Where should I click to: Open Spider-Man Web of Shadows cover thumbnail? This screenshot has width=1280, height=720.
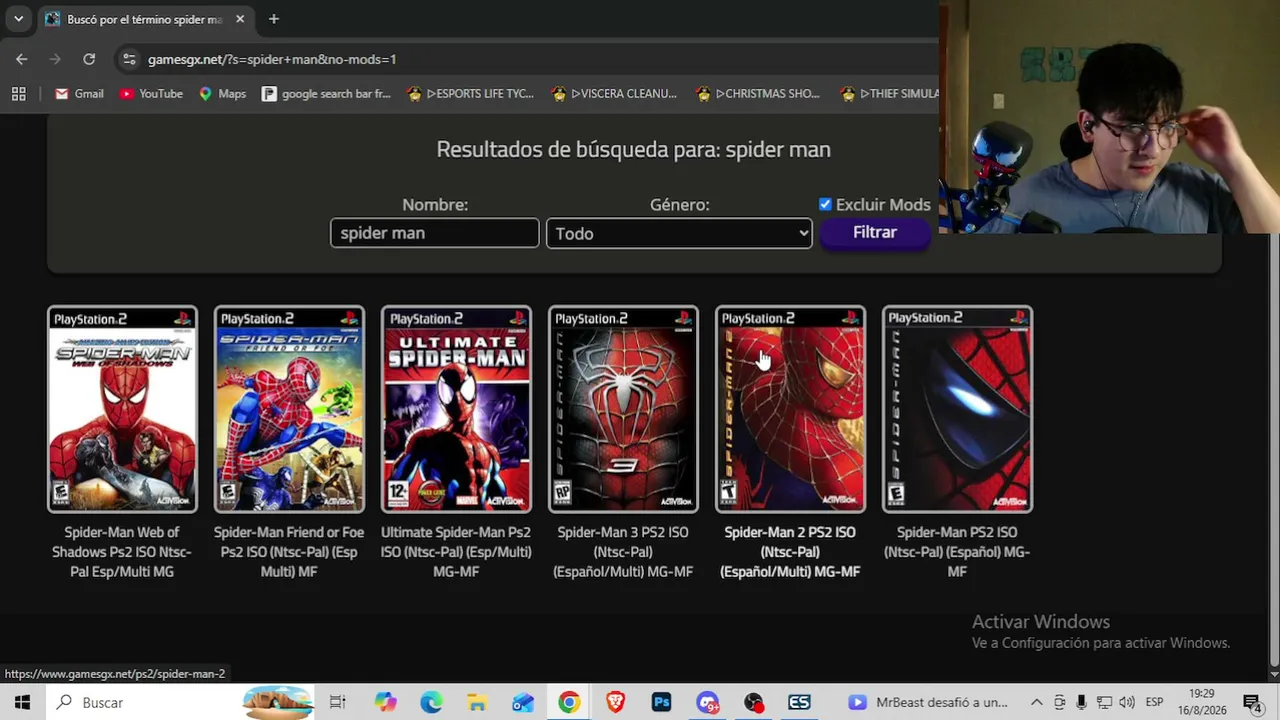point(122,409)
